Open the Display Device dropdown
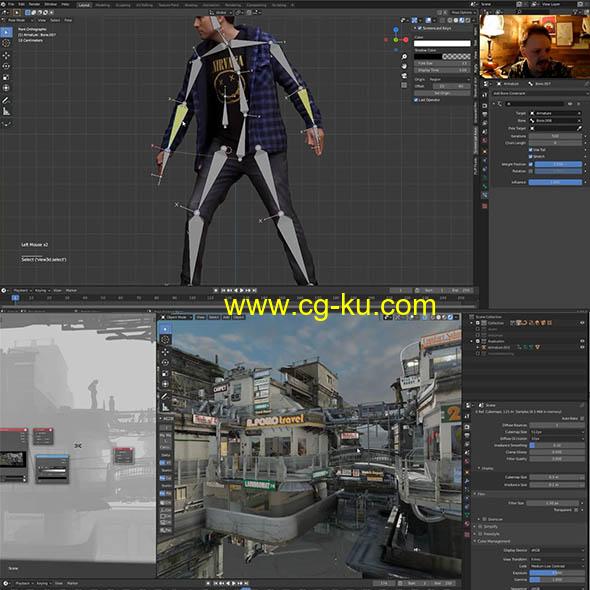The width and height of the screenshot is (590, 590). [557, 550]
